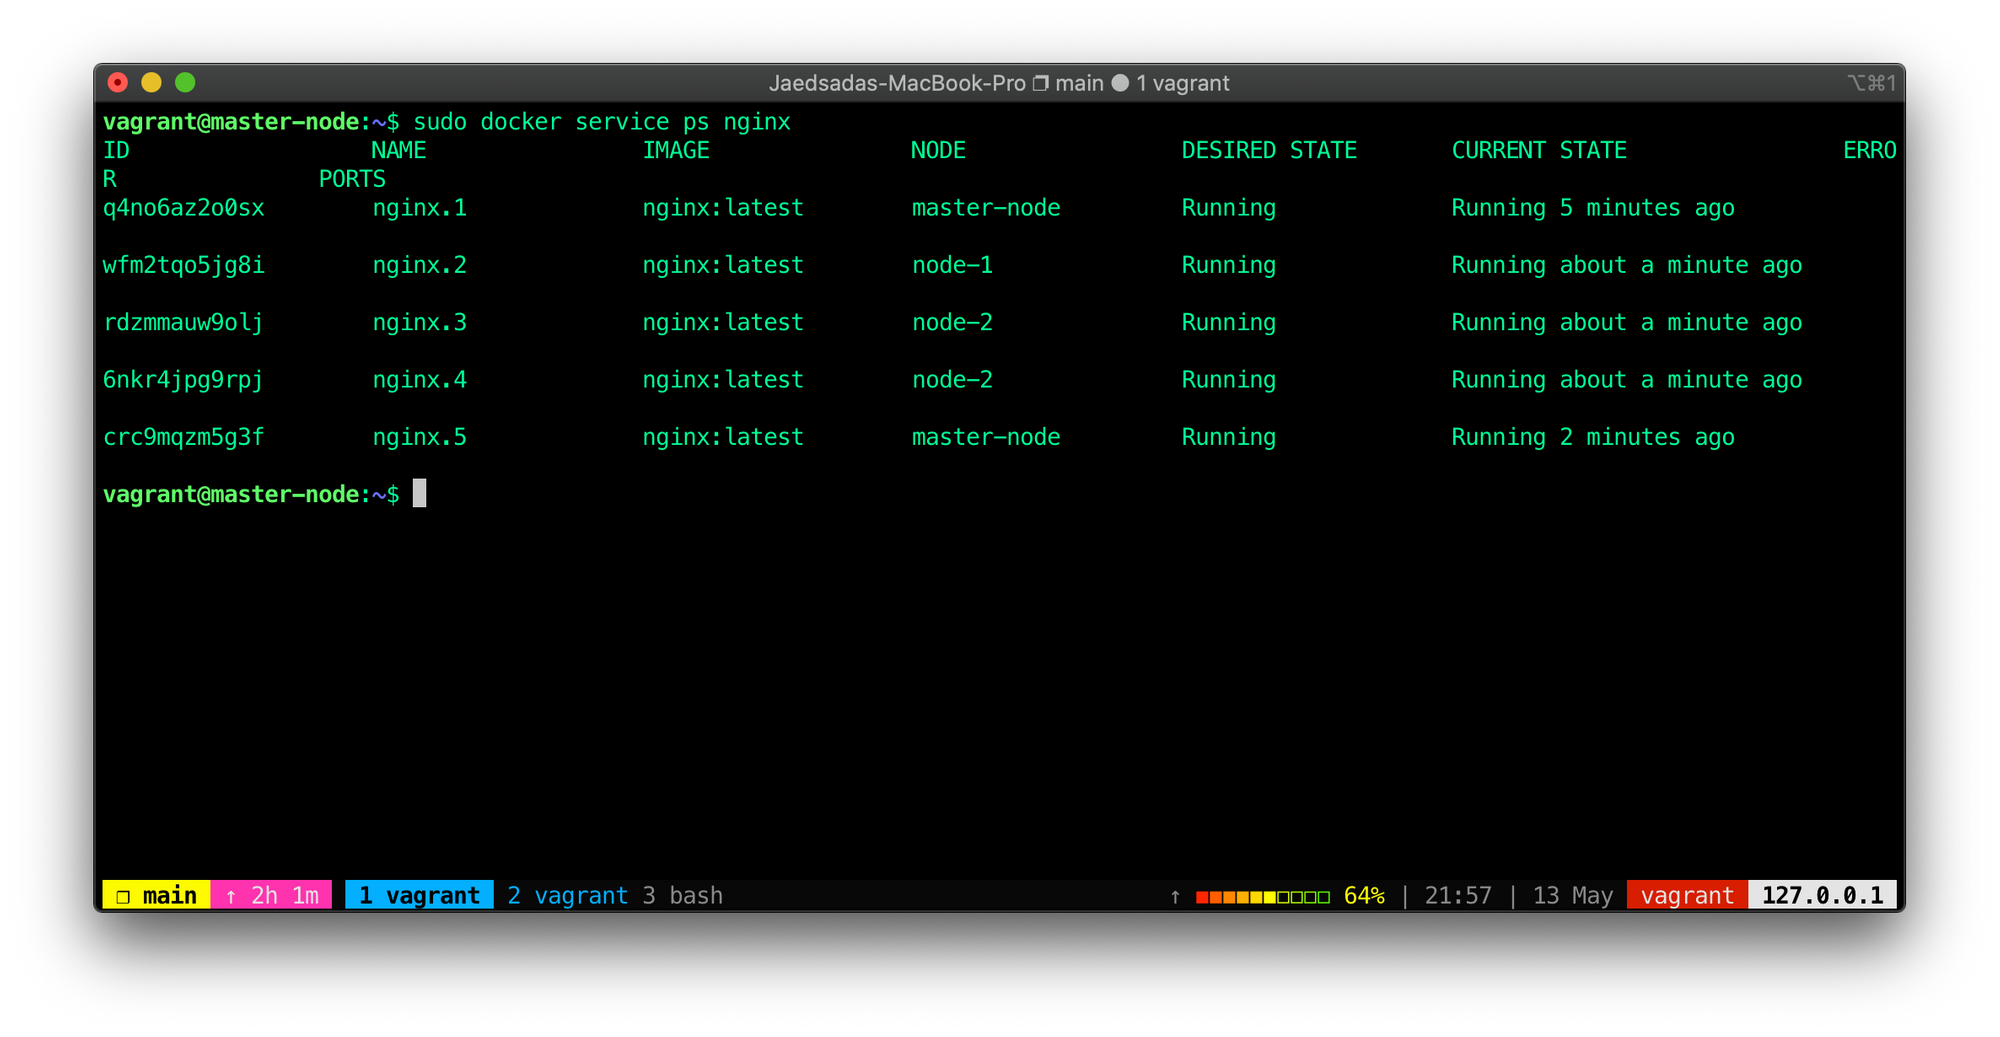Click the task name 'nginx.1'

coord(419,207)
